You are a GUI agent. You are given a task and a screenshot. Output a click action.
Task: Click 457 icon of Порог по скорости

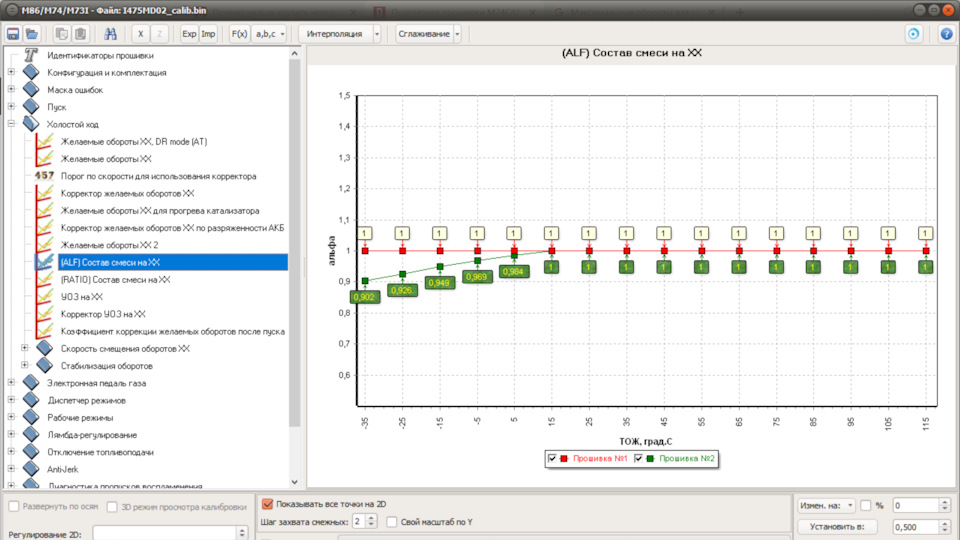tap(44, 176)
